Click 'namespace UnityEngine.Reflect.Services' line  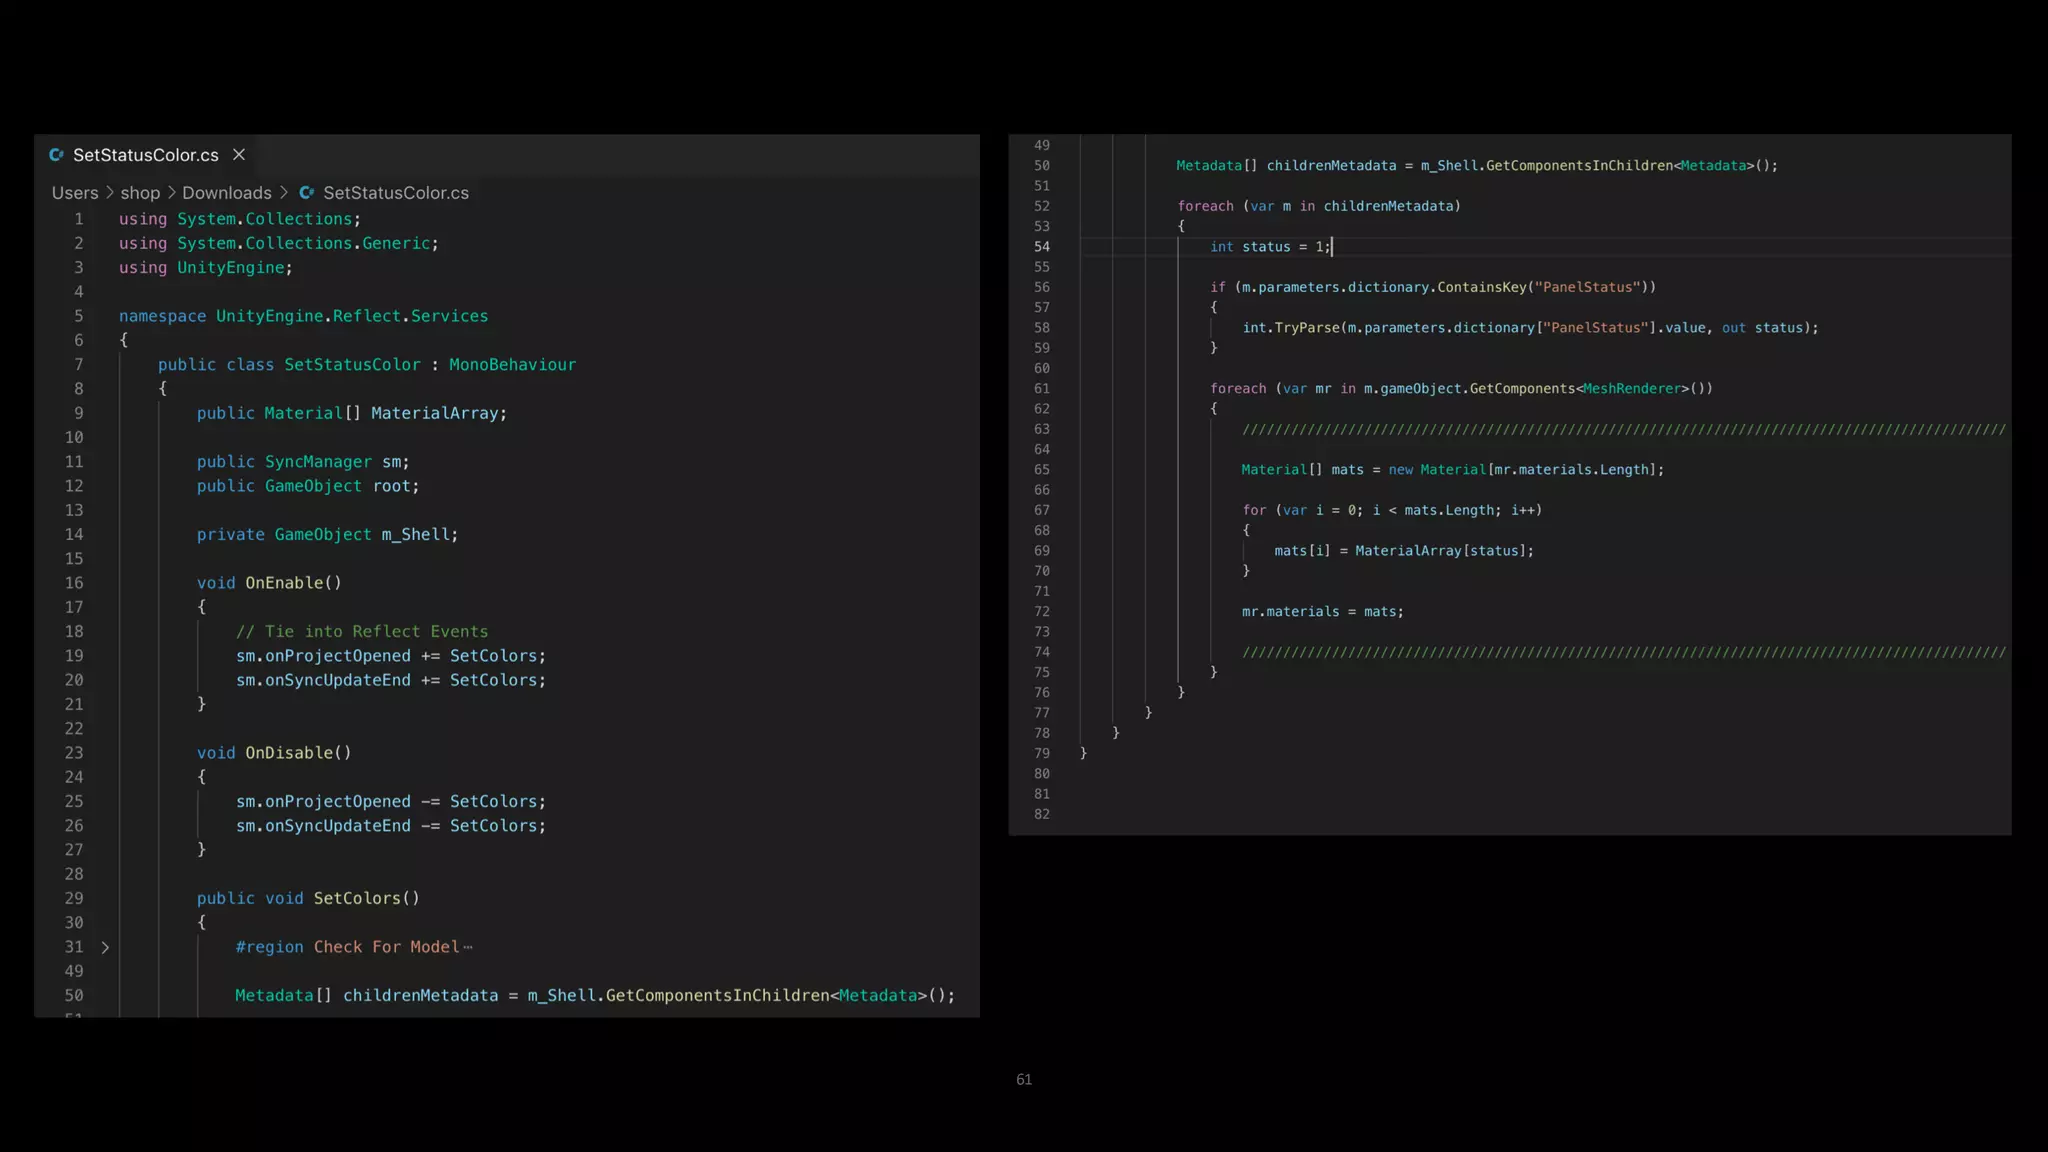pyautogui.click(x=304, y=316)
